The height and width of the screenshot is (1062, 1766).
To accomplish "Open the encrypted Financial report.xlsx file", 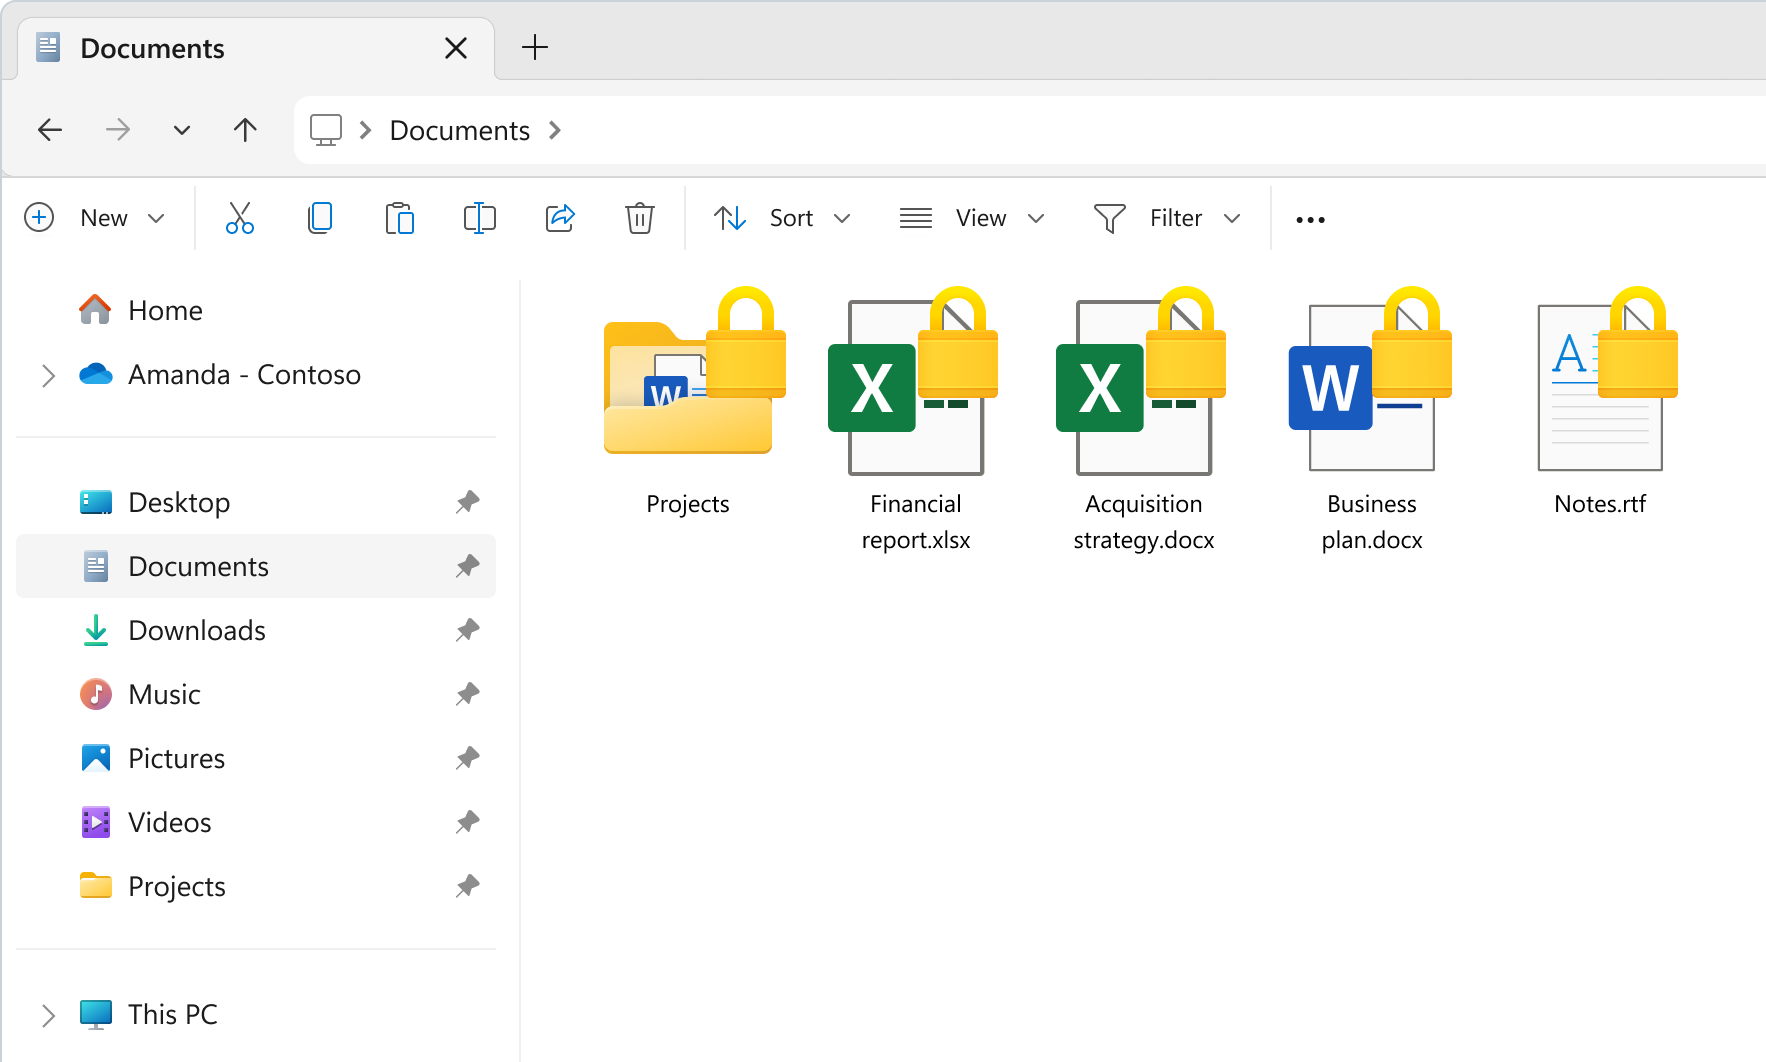I will (914, 390).
